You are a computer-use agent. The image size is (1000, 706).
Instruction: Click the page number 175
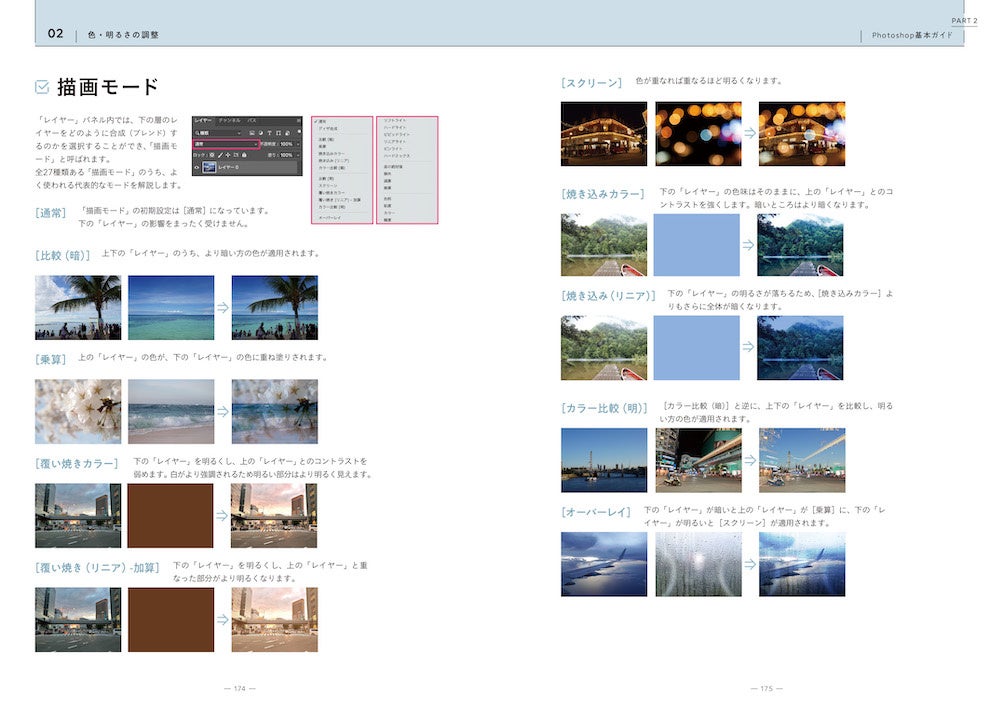coord(767,688)
